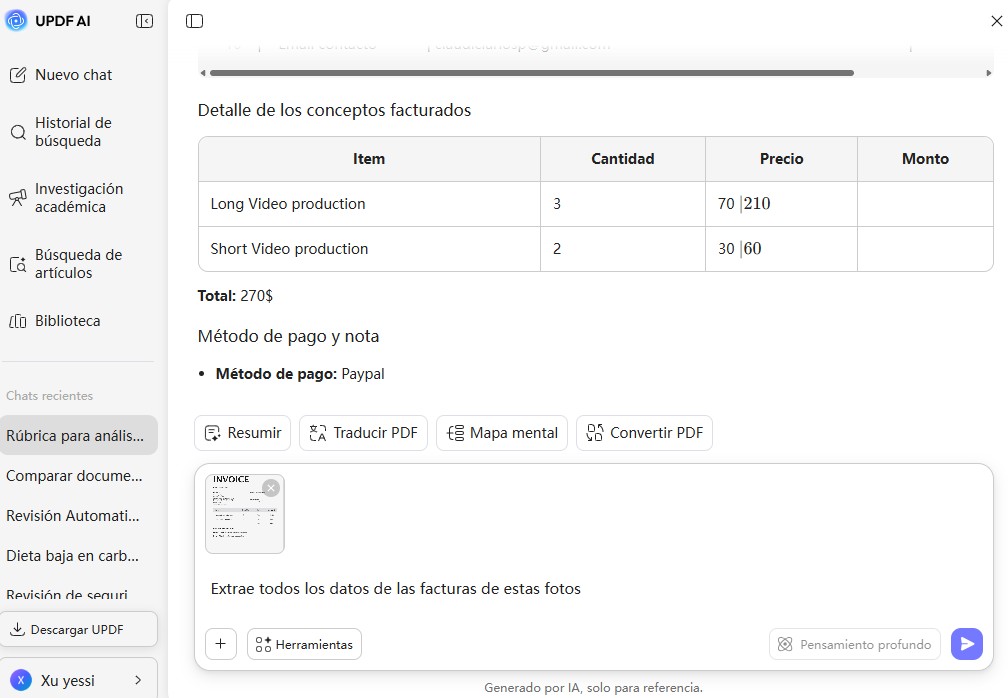1008x698 pixels.
Task: Send the message with the arrow button
Action: click(x=966, y=644)
